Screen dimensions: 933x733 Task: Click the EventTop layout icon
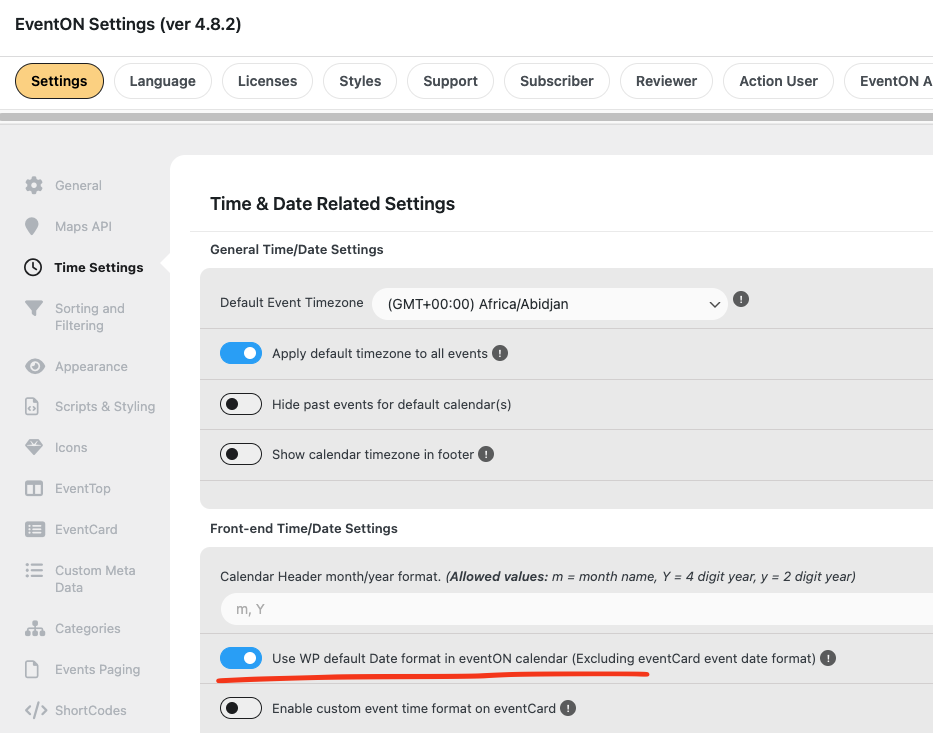(34, 488)
